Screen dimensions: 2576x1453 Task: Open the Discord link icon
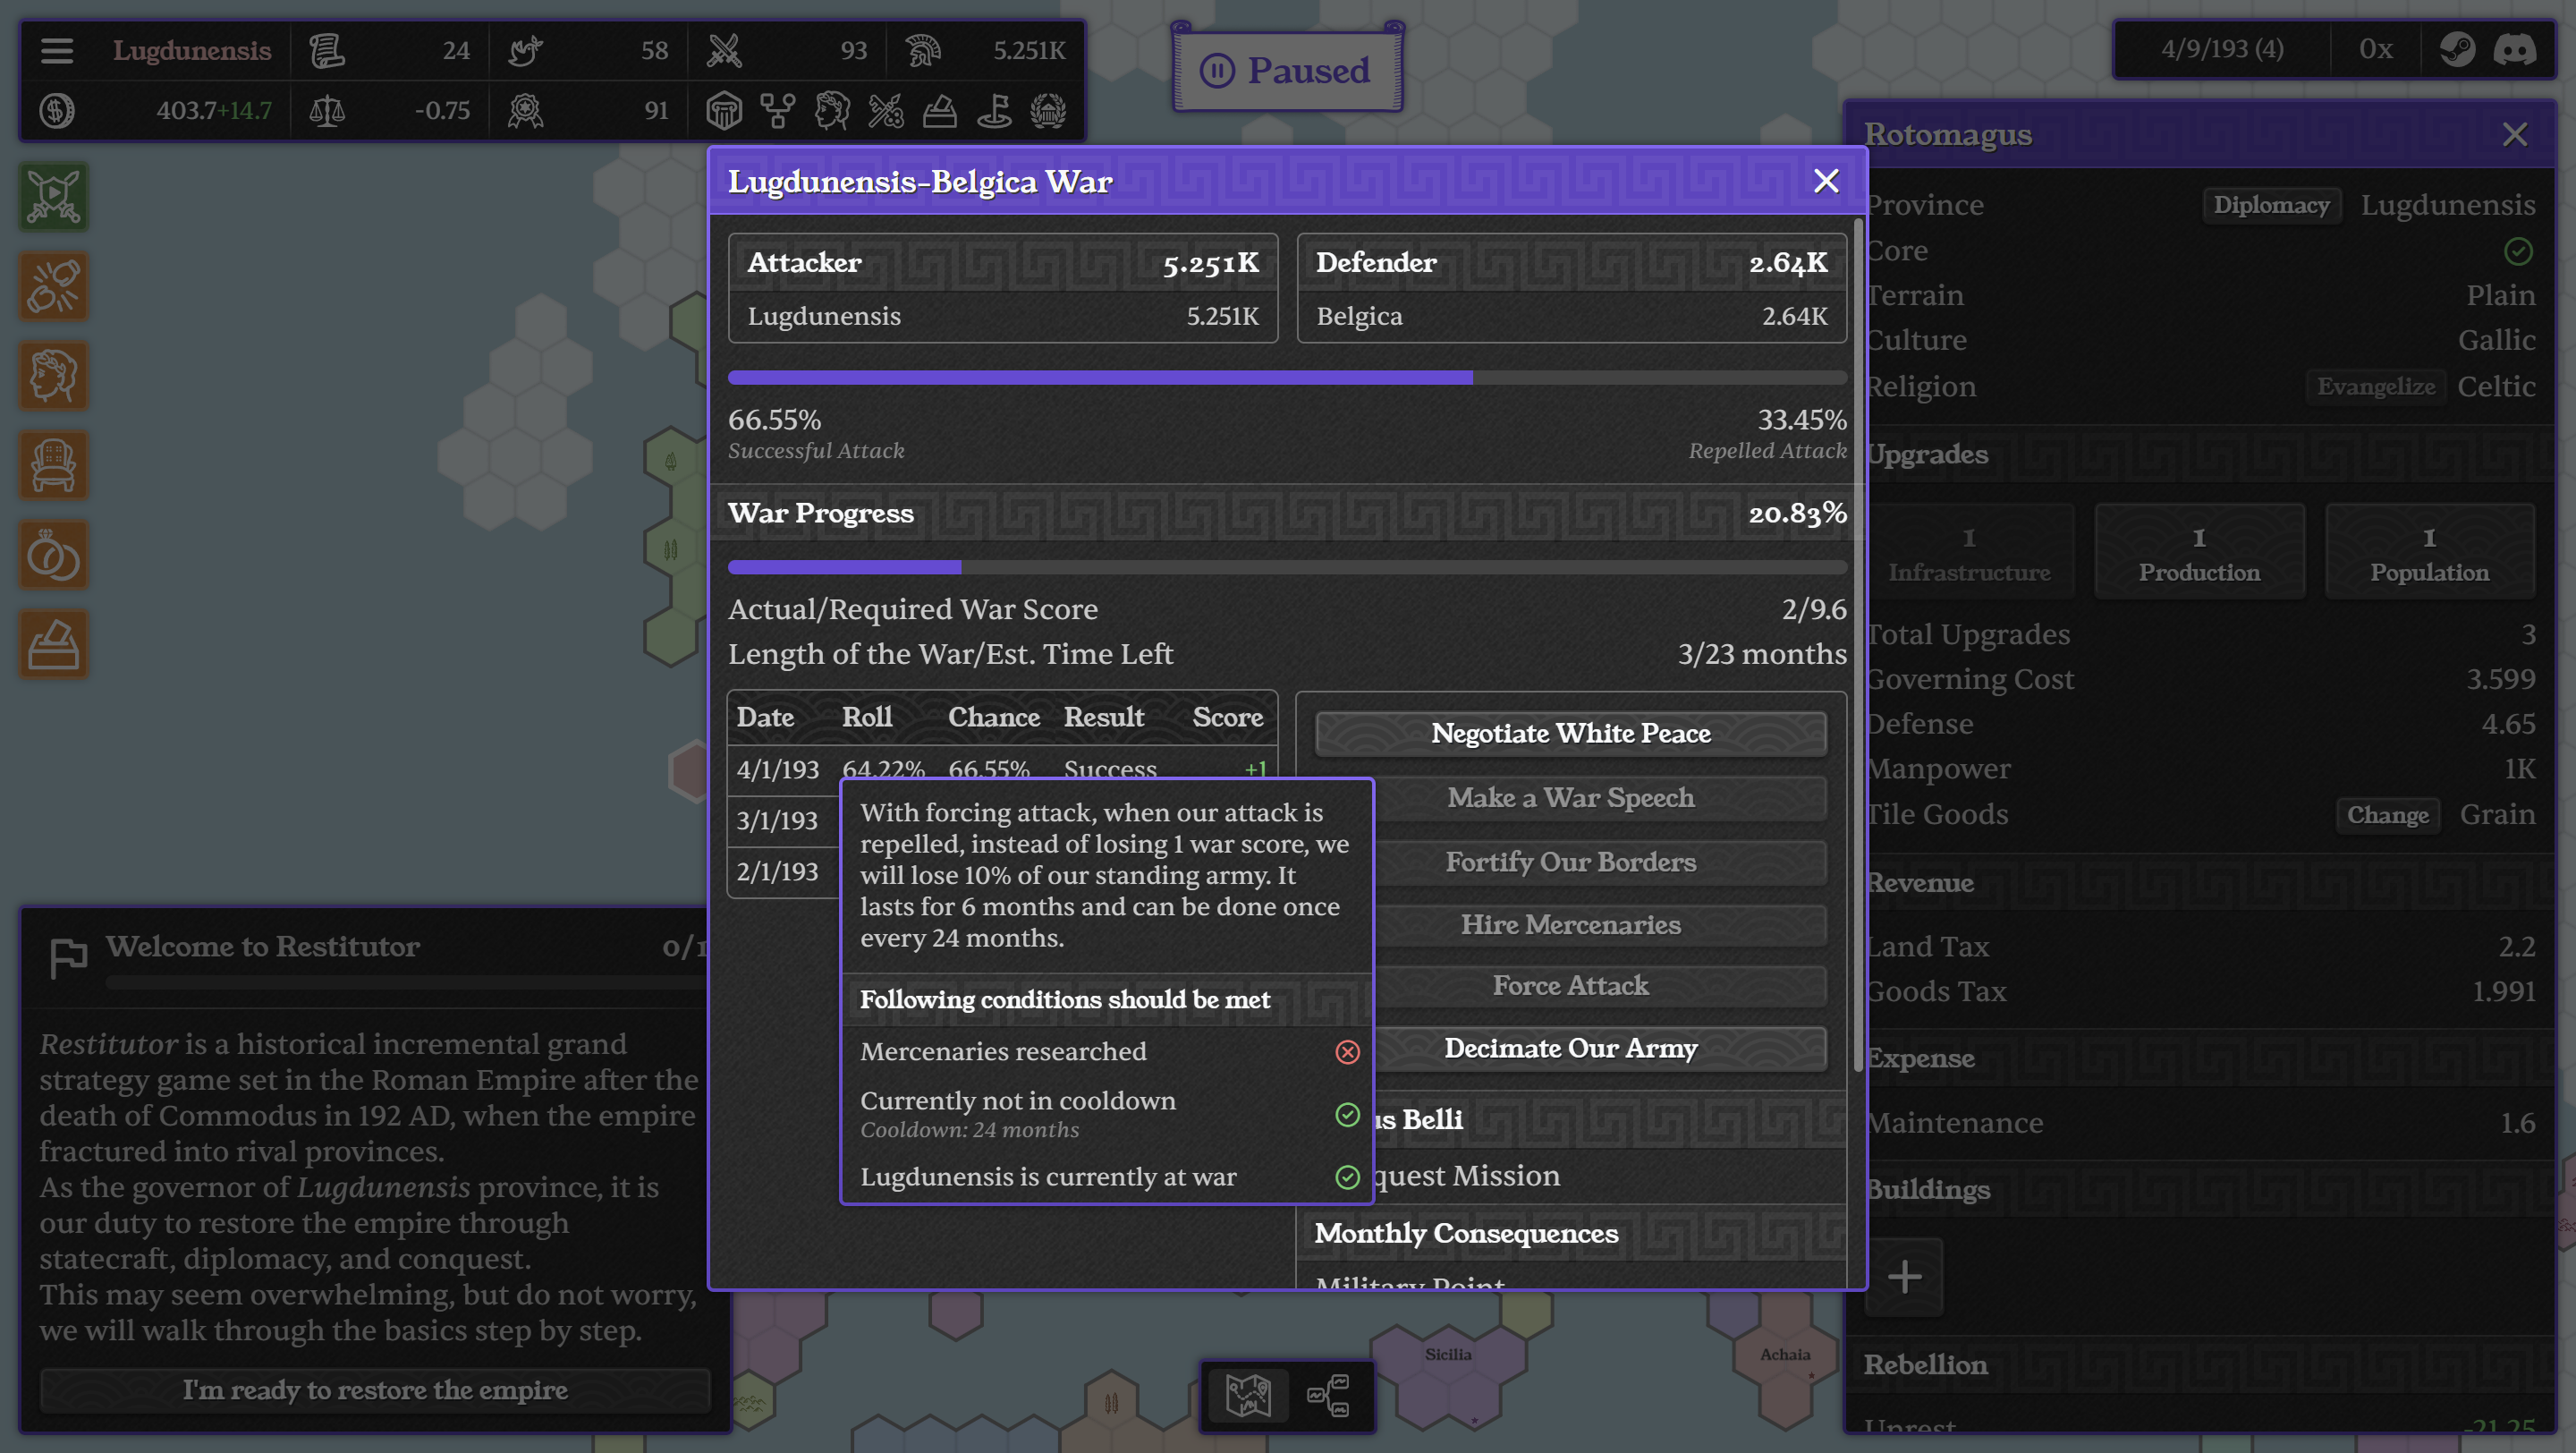(2514, 49)
